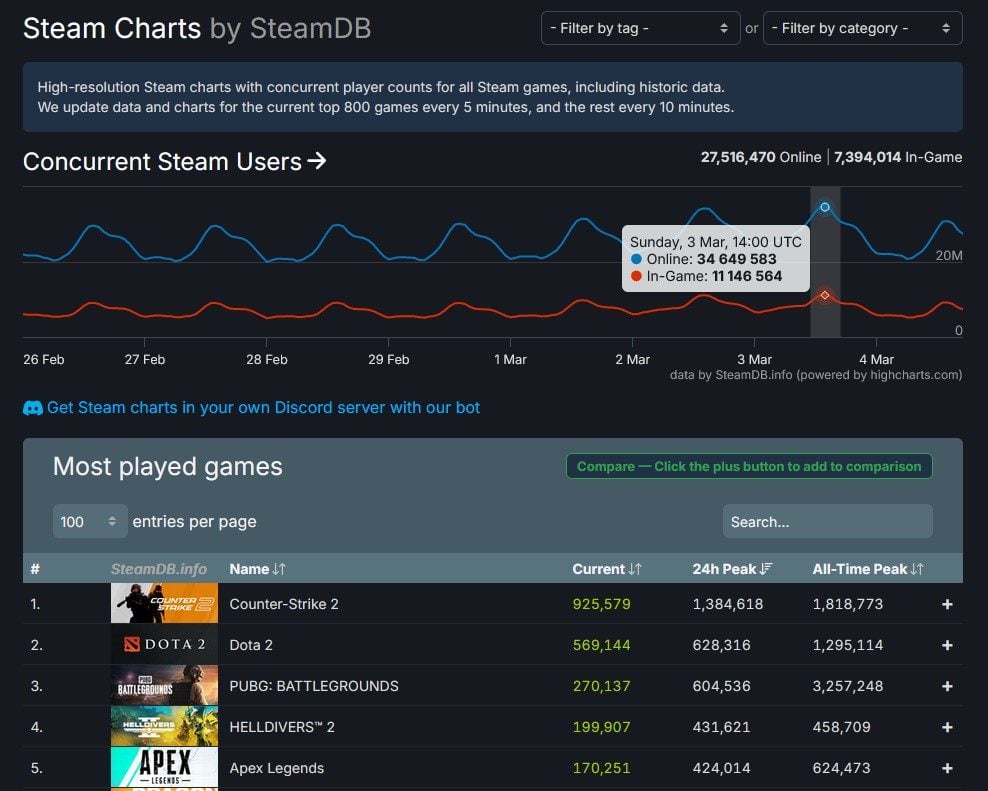Select the 424,014 24h peak value

point(721,768)
